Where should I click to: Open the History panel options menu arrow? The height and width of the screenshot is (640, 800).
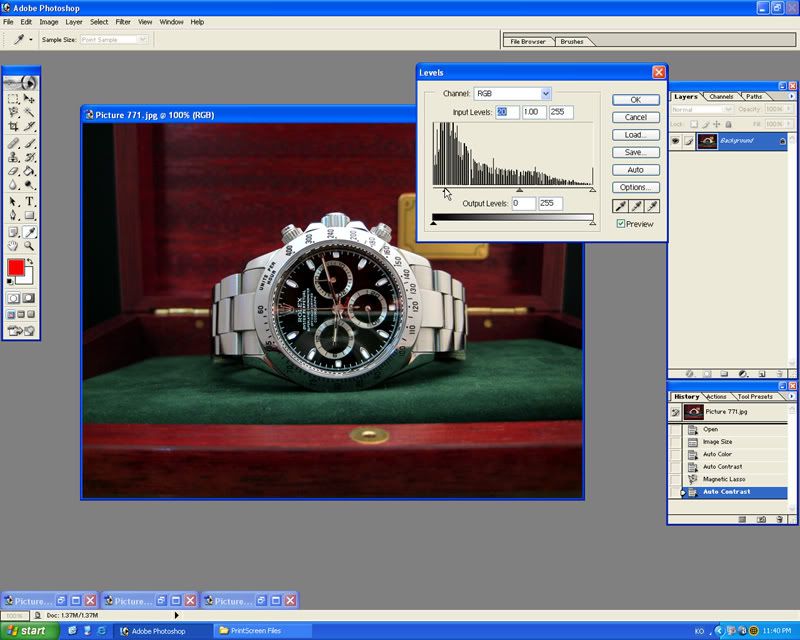791,396
